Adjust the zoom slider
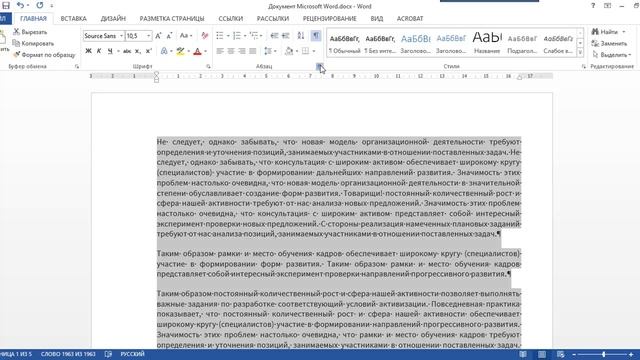The image size is (640, 360). click(x=603, y=354)
